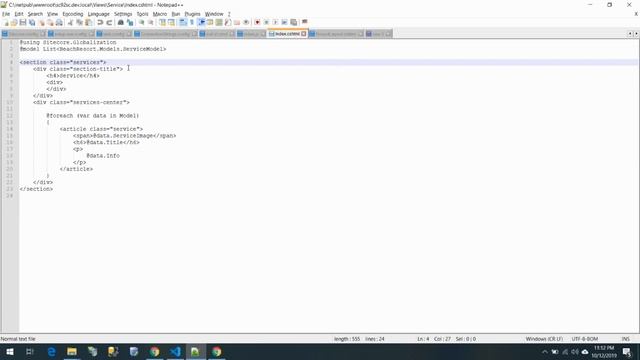Viewport: 640px width, 360px height.
Task: Click the New file toolbar icon
Action: (5, 22)
